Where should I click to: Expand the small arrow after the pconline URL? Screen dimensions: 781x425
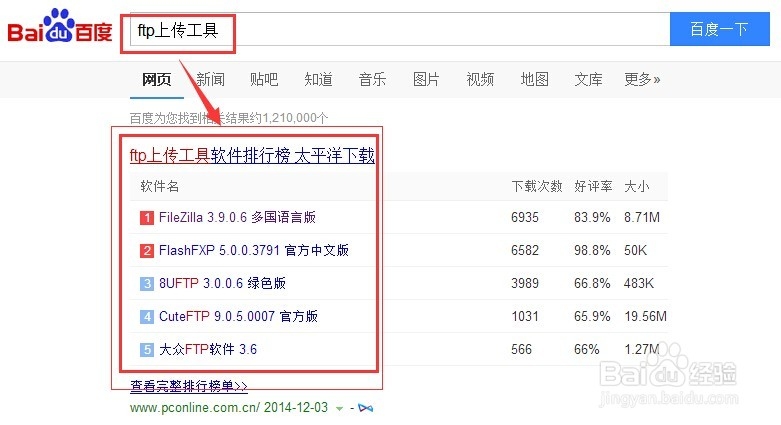click(x=339, y=409)
